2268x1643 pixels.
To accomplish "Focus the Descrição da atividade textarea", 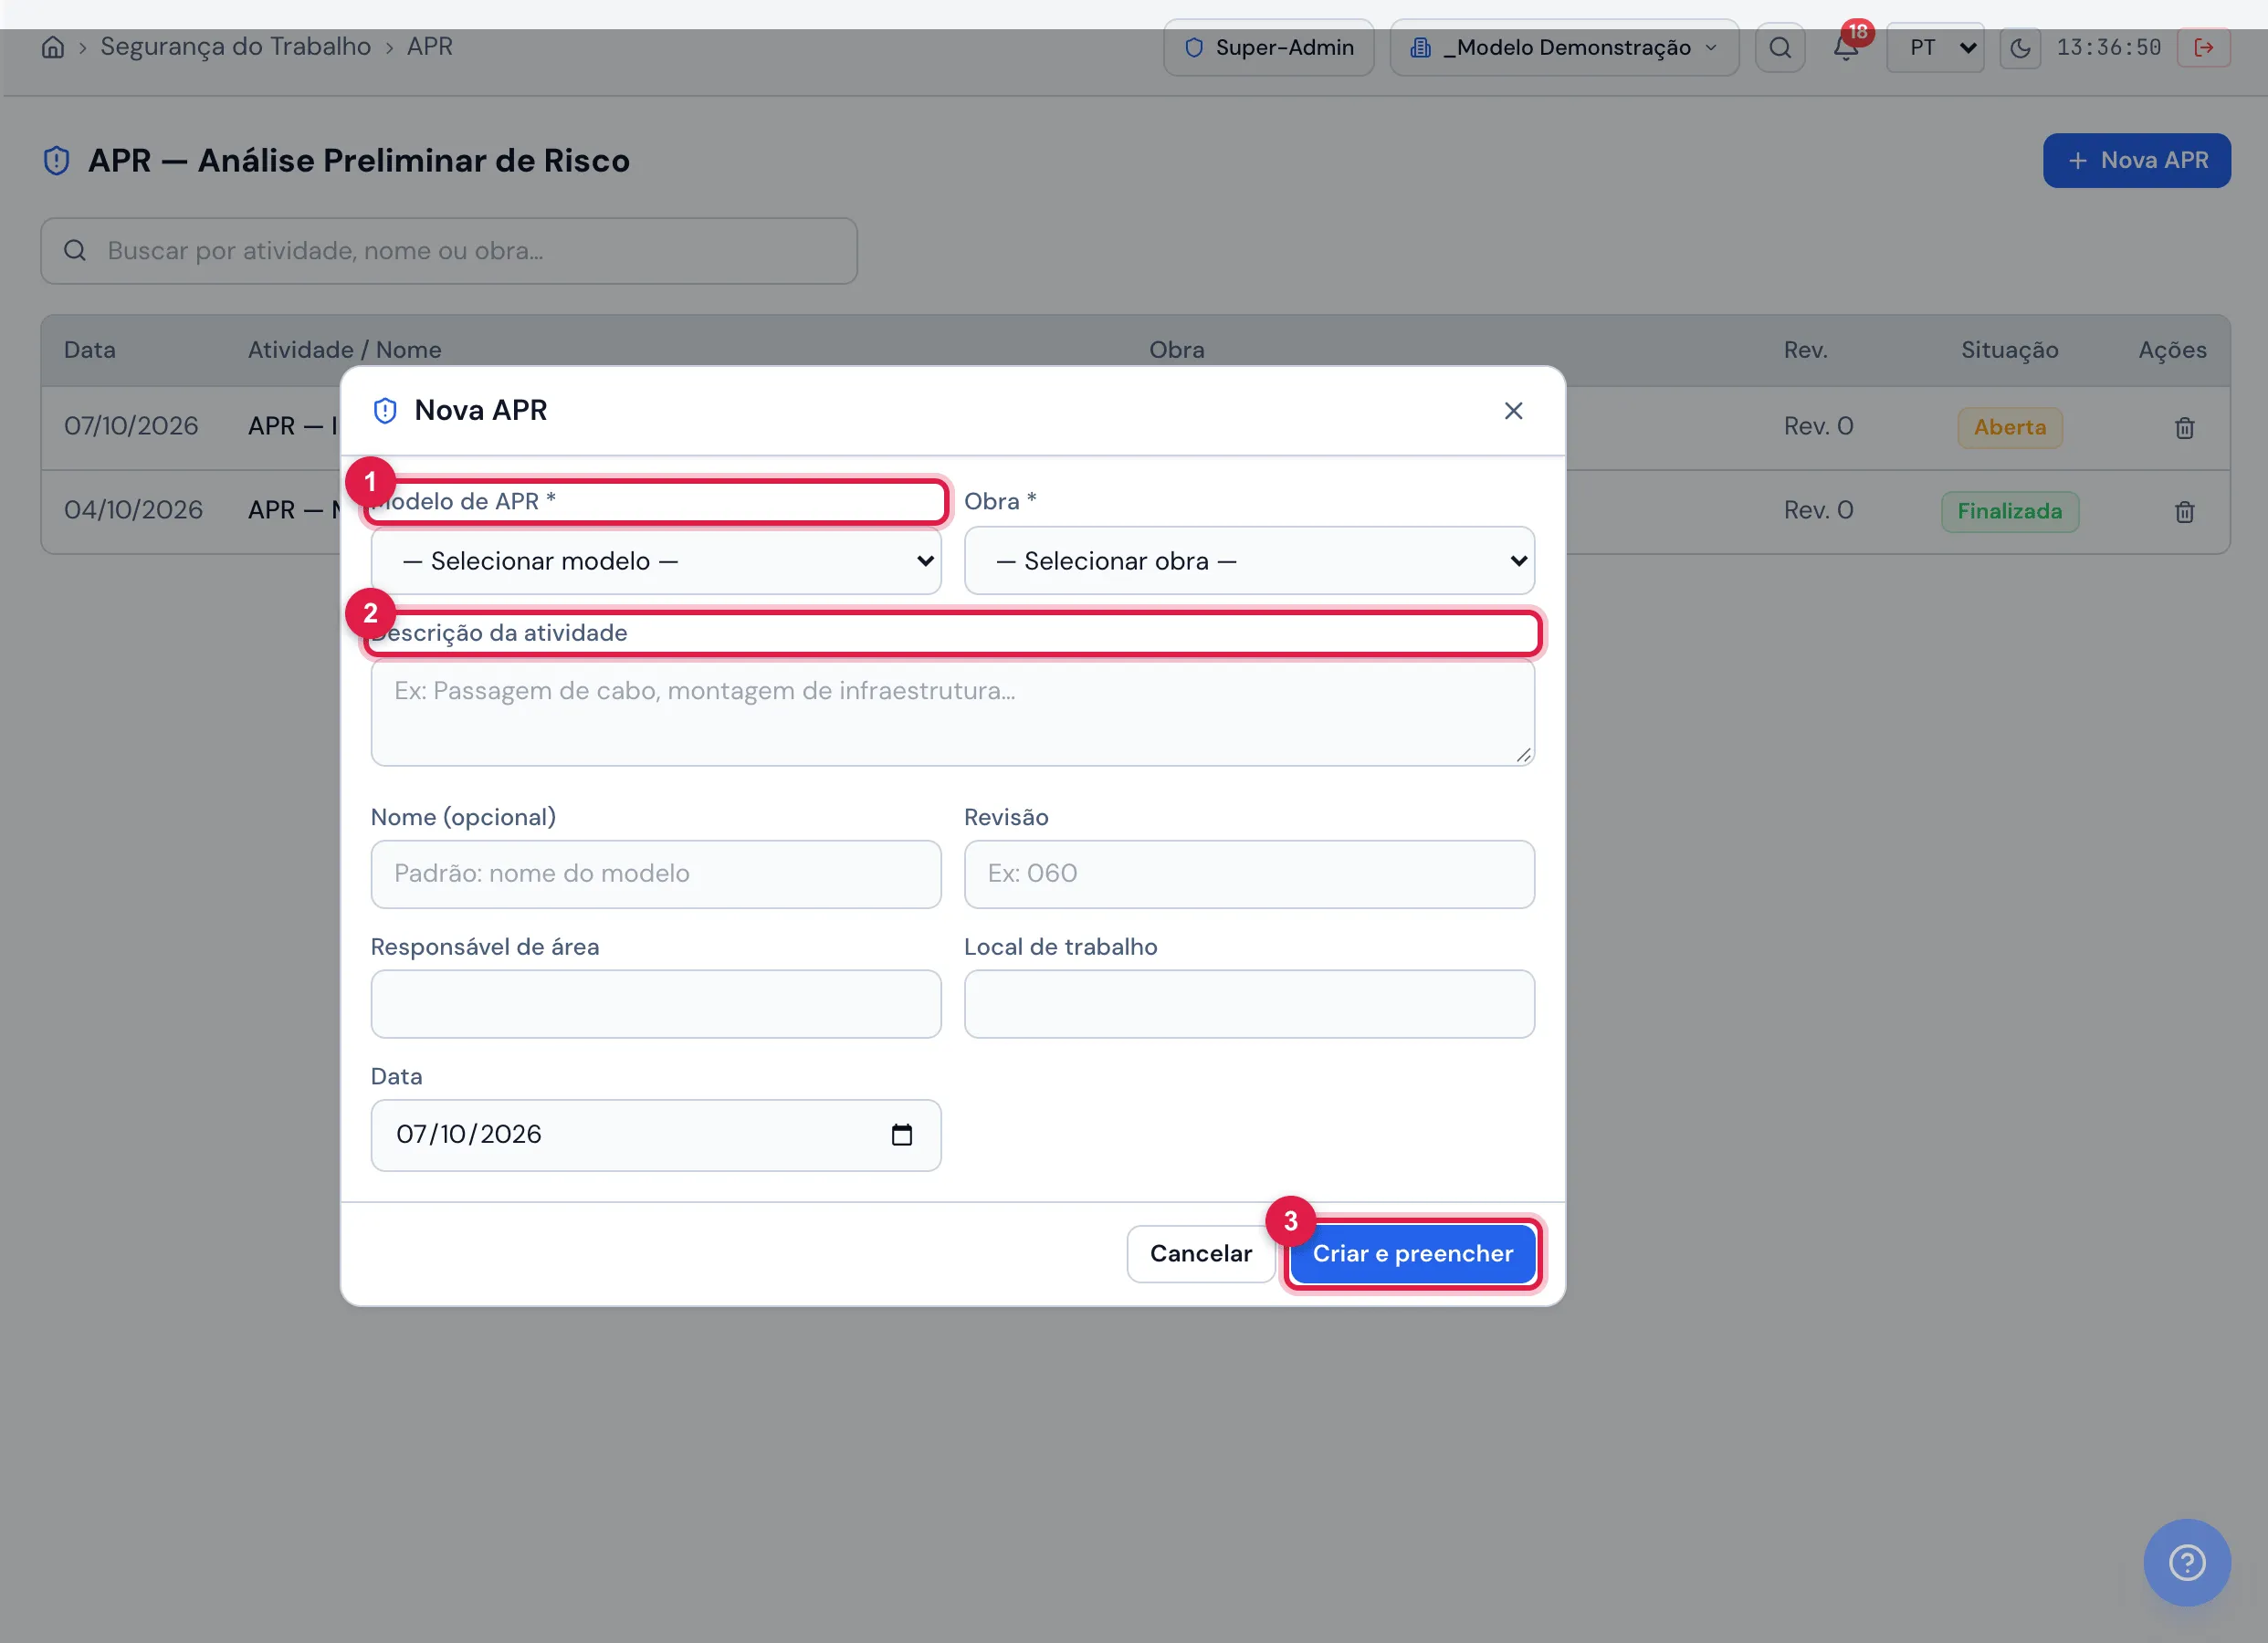I will coord(952,713).
